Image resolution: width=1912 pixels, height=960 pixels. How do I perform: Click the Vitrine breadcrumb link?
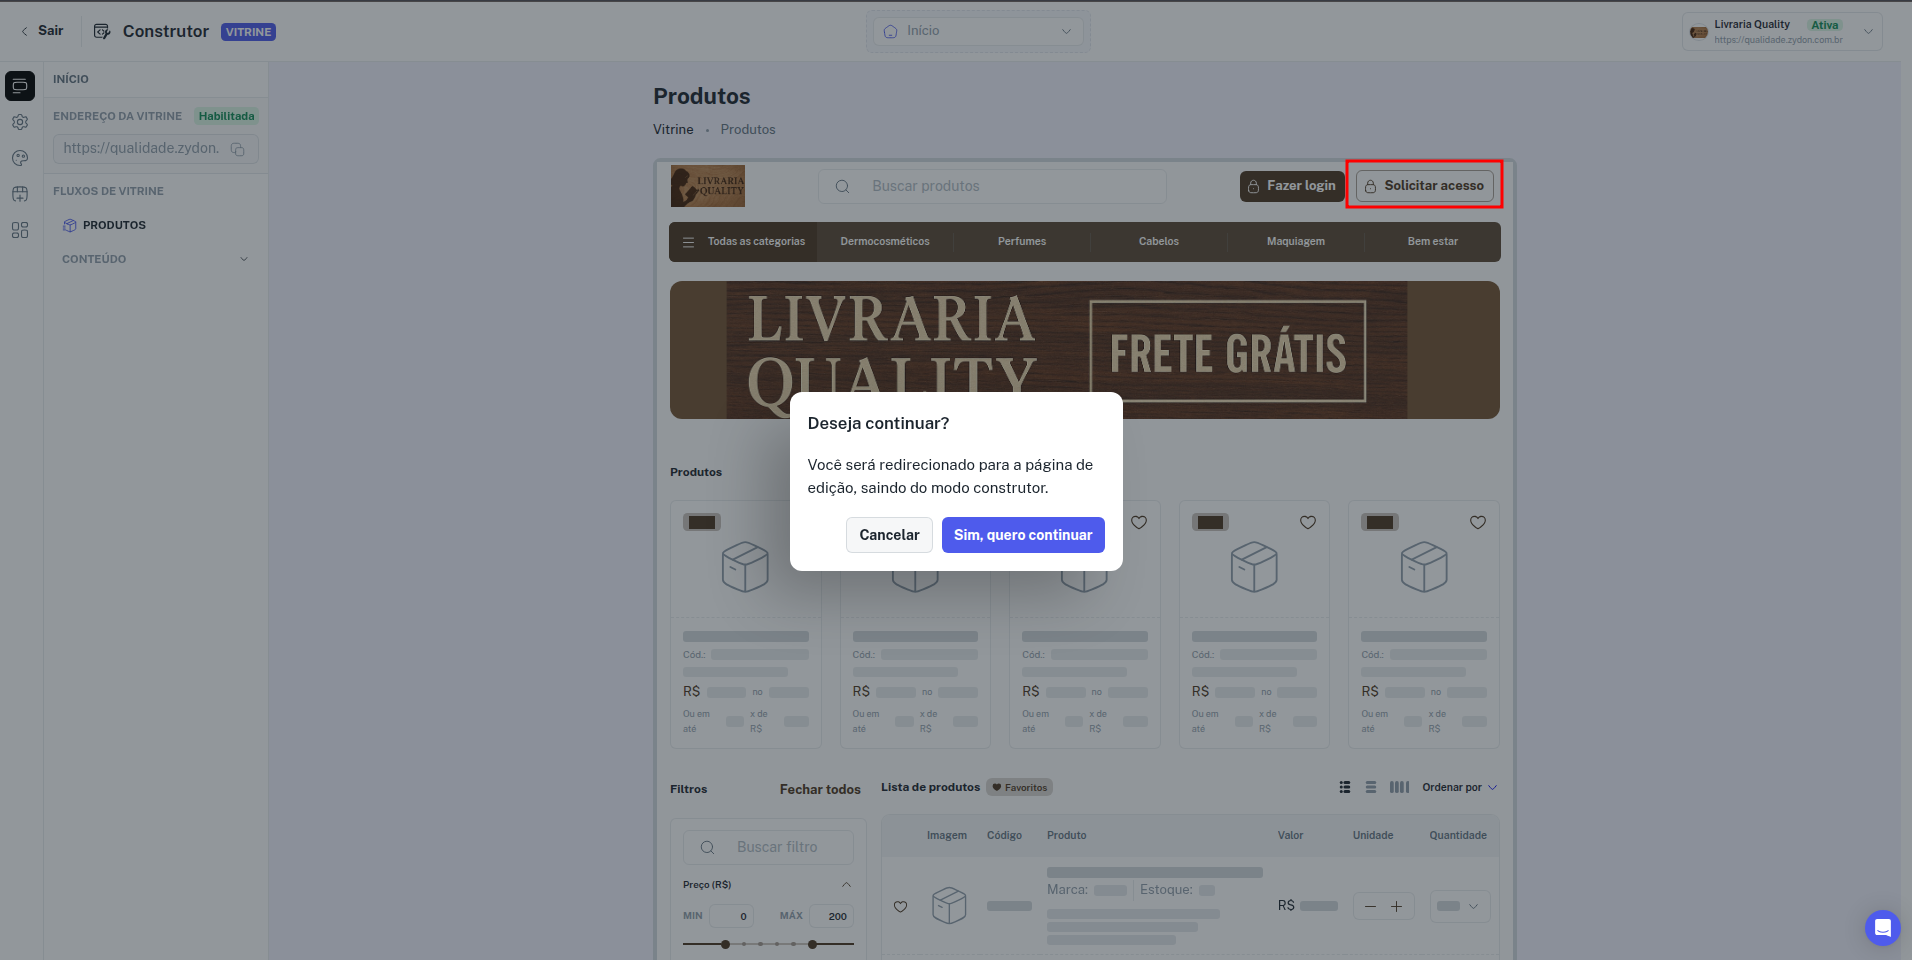pyautogui.click(x=673, y=130)
